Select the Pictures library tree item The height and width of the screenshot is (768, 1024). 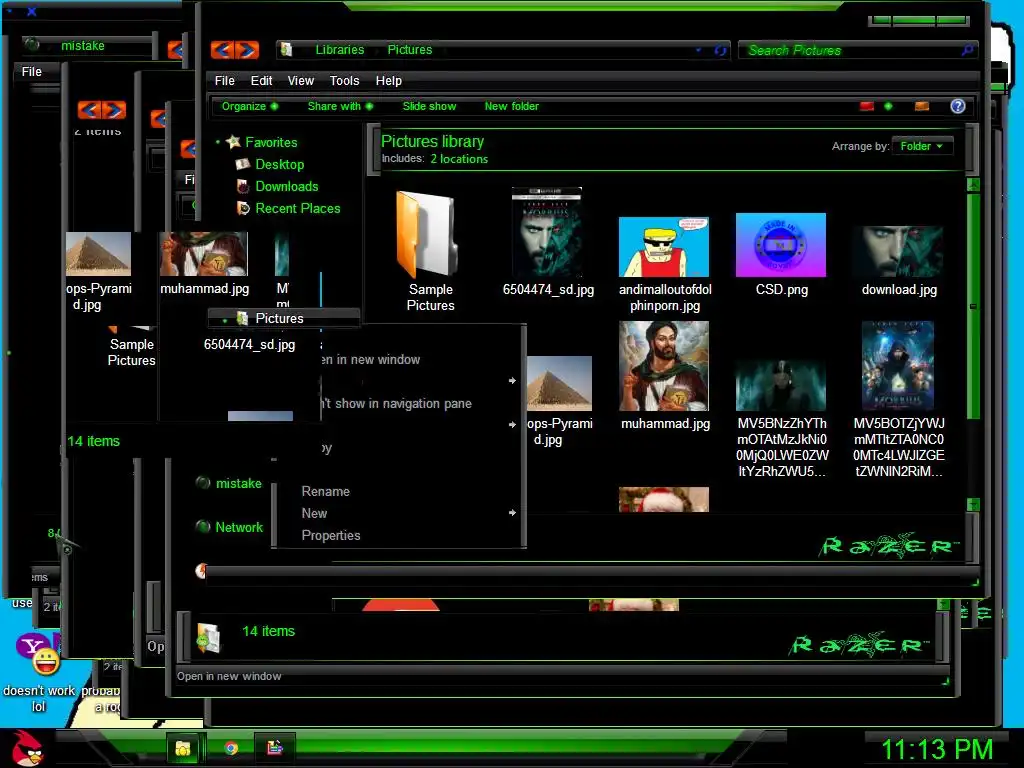(280, 318)
